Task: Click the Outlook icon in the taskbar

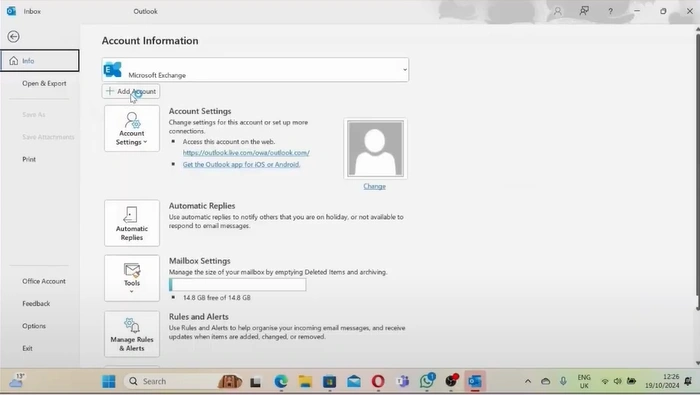Action: [475, 382]
